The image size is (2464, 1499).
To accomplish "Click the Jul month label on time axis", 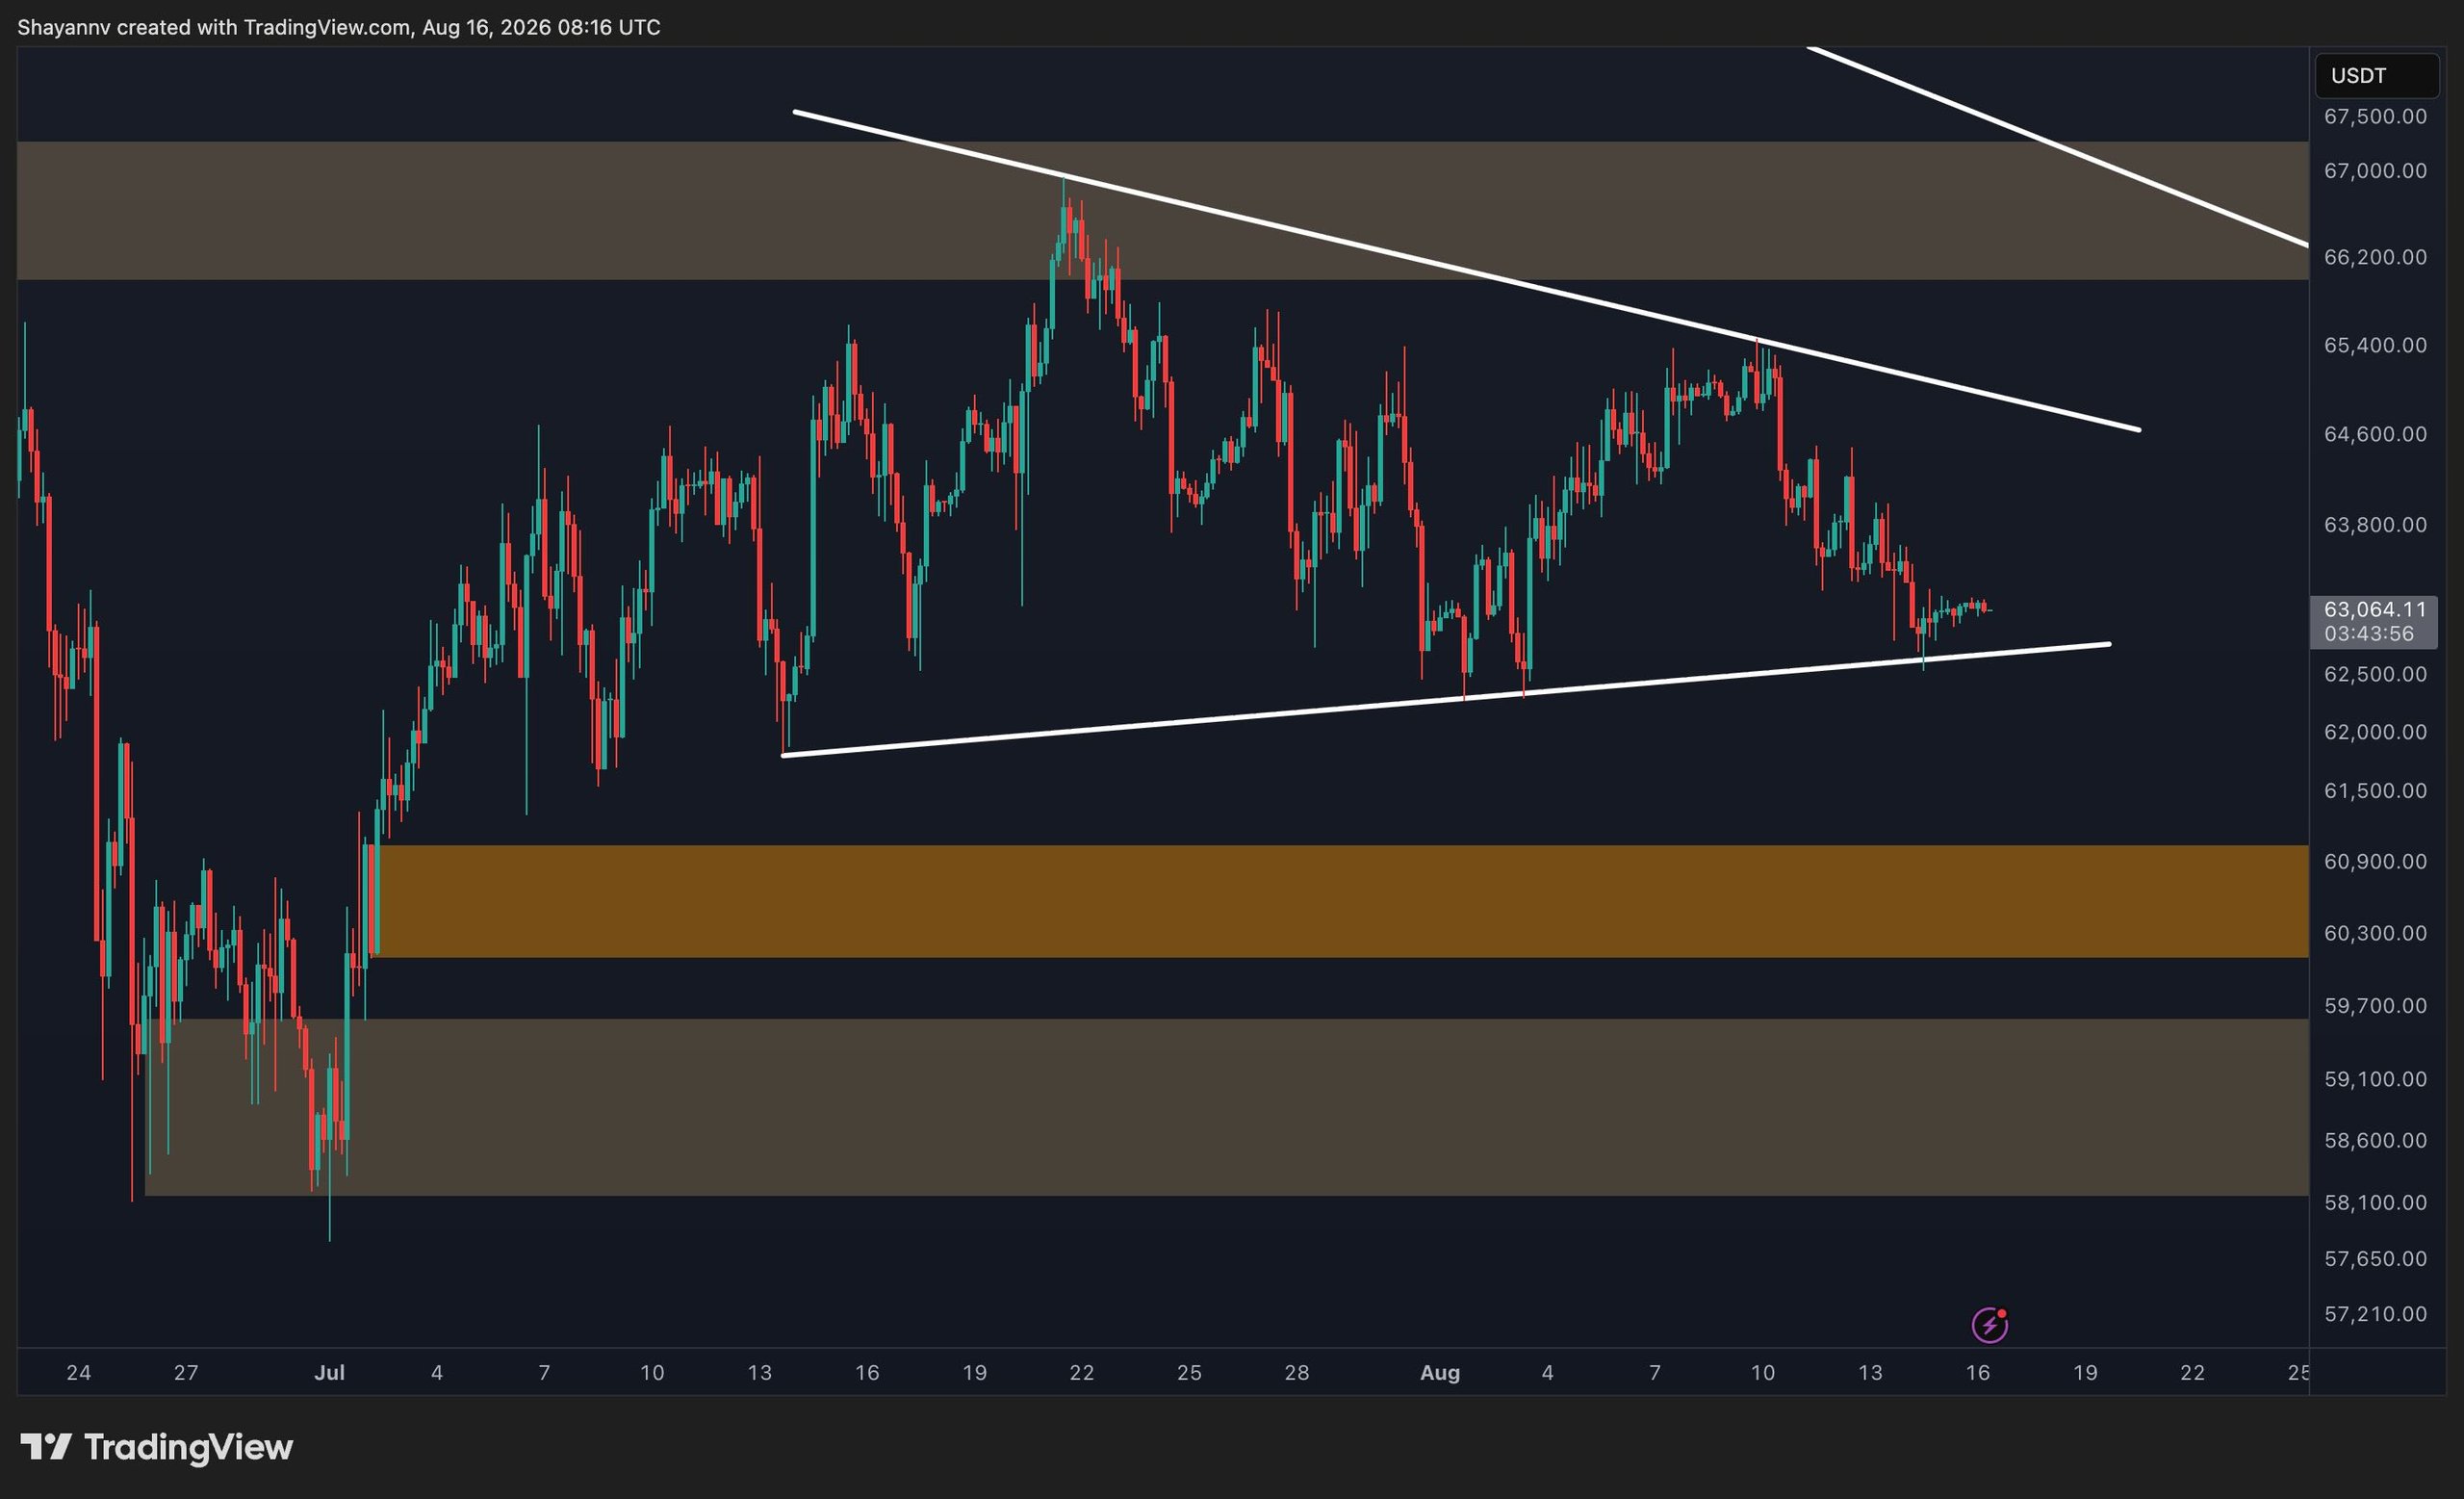I will pyautogui.click(x=329, y=1373).
